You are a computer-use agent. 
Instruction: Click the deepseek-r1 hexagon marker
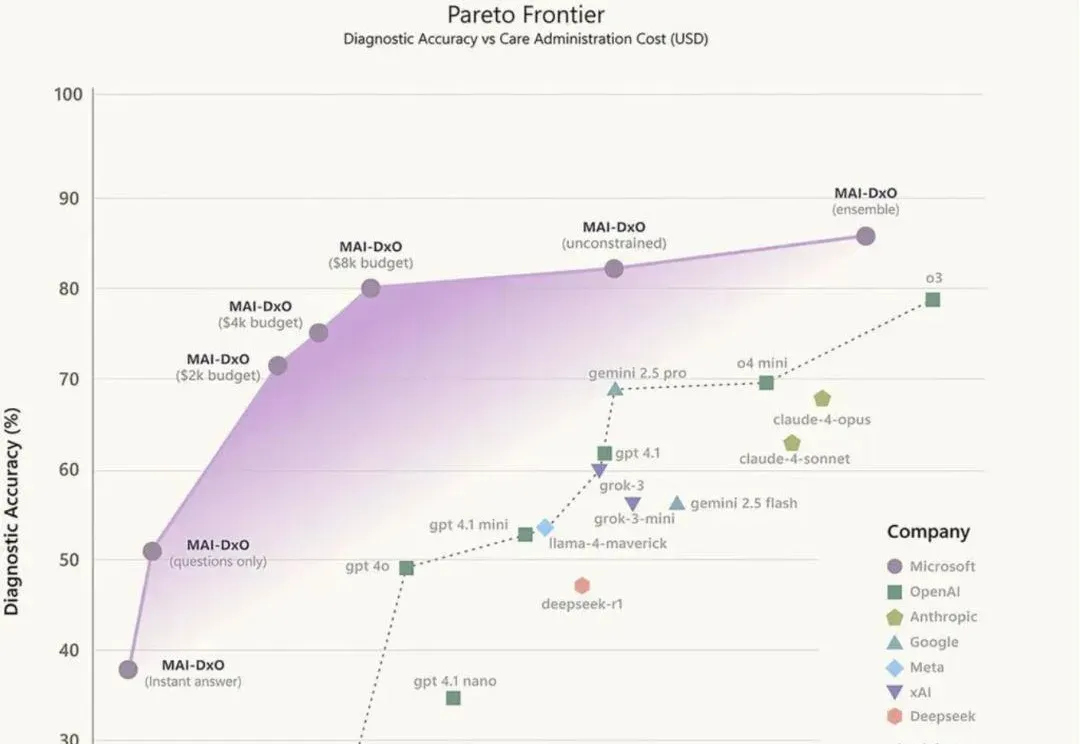[x=582, y=586]
